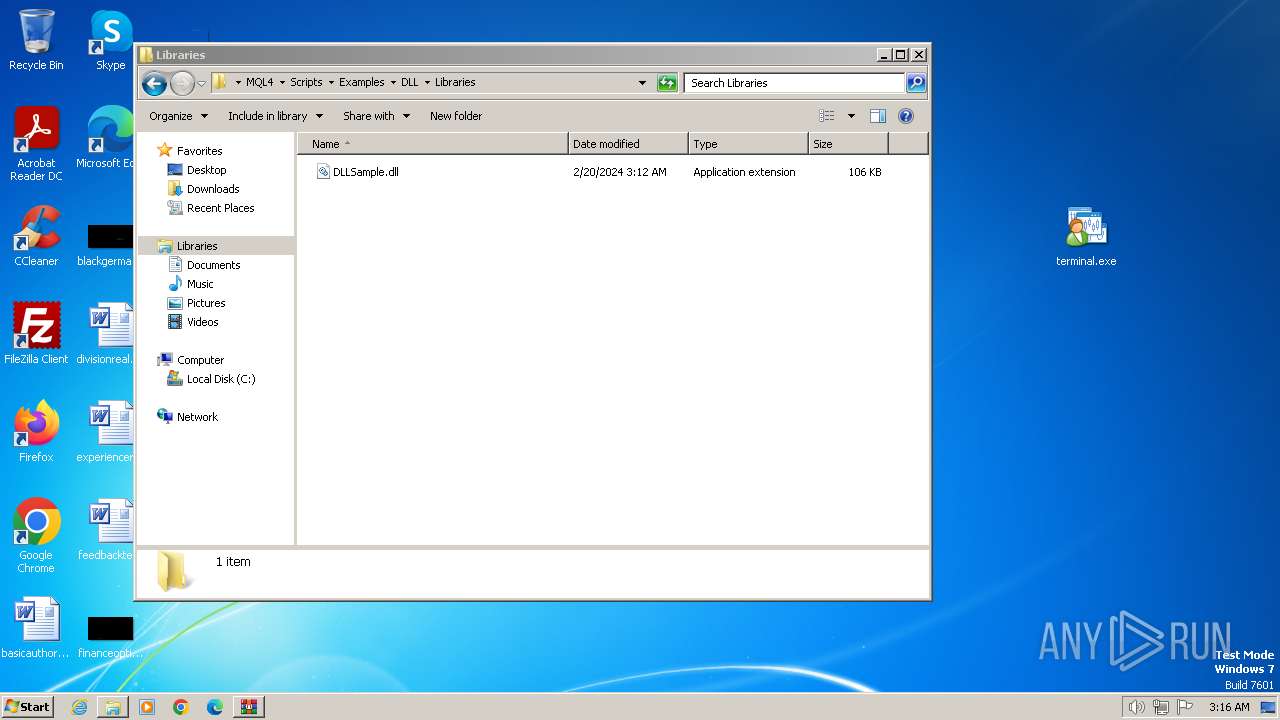
Task: Open the view options dropdown arrow
Action: pyautogui.click(x=851, y=116)
